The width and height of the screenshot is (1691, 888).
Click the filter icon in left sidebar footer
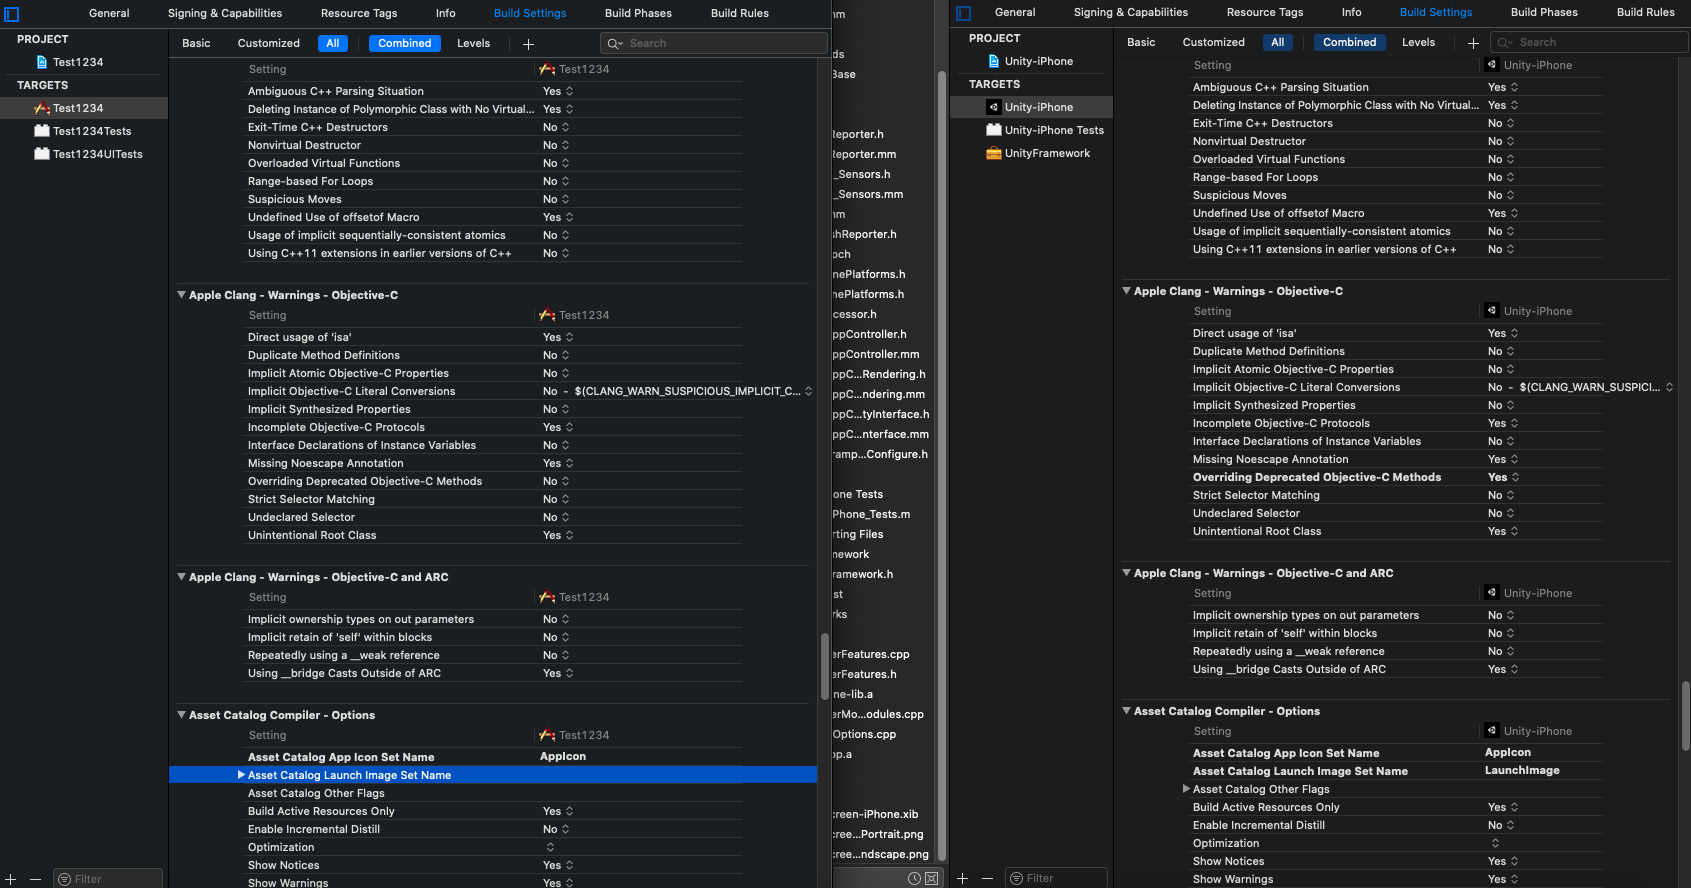[65, 879]
